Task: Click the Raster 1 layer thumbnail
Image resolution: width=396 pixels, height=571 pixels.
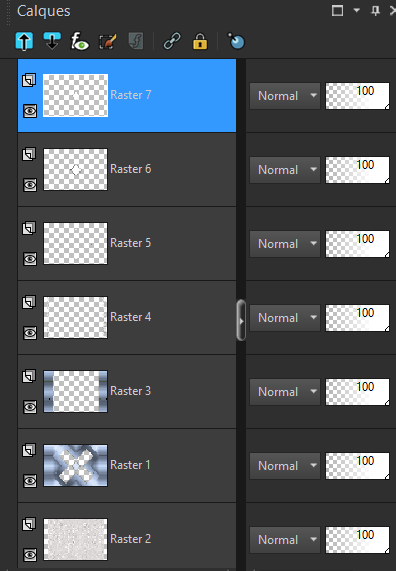Action: click(75, 465)
